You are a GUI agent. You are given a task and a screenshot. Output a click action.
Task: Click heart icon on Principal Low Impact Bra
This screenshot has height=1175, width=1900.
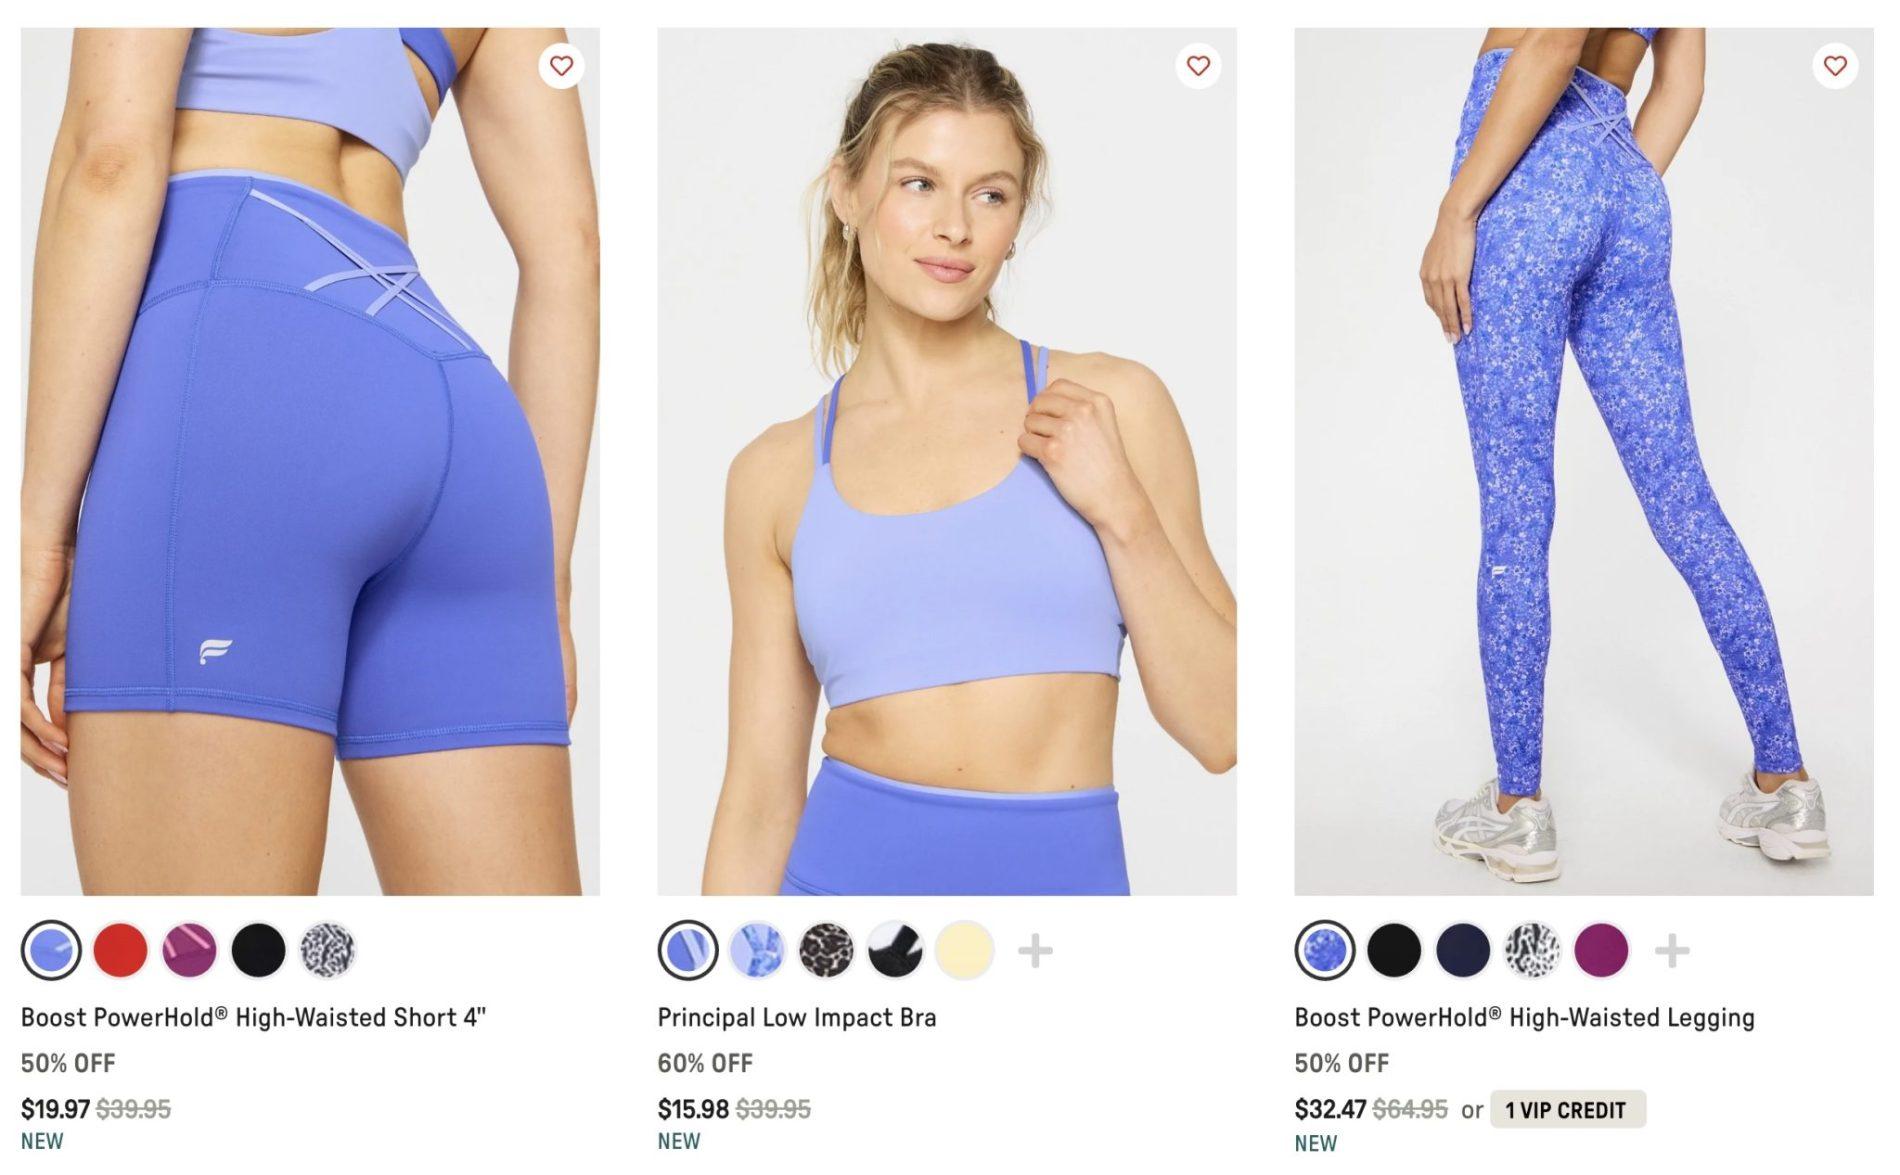(1198, 66)
